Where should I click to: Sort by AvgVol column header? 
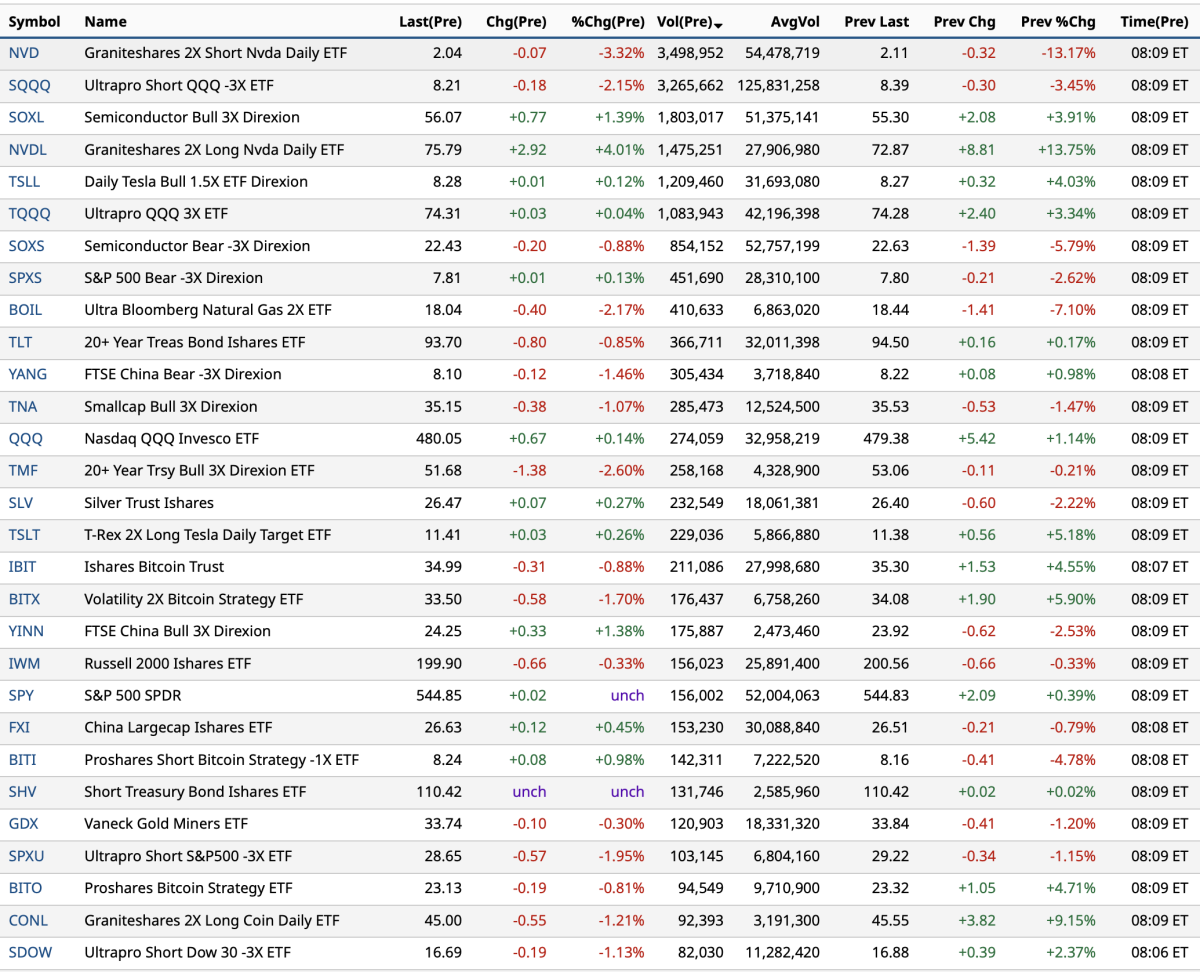(x=794, y=21)
